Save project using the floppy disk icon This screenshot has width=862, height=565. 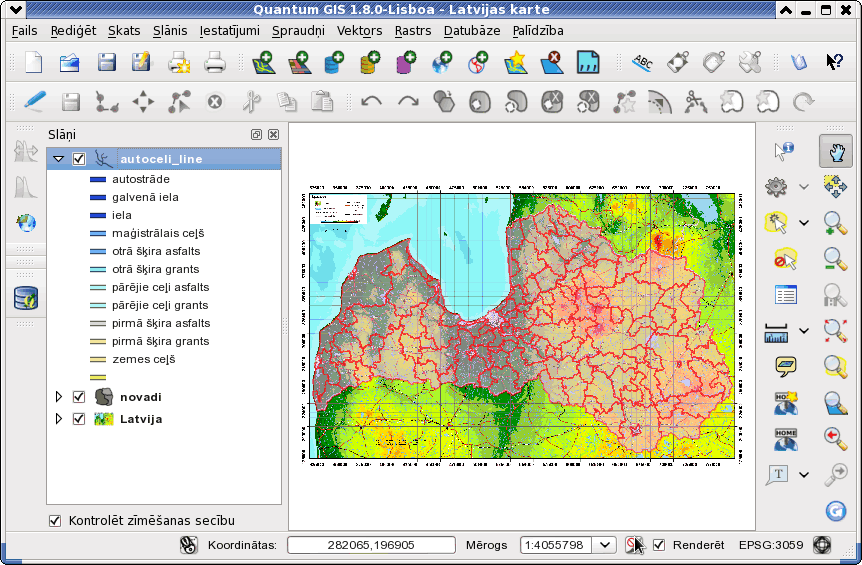[x=107, y=62]
